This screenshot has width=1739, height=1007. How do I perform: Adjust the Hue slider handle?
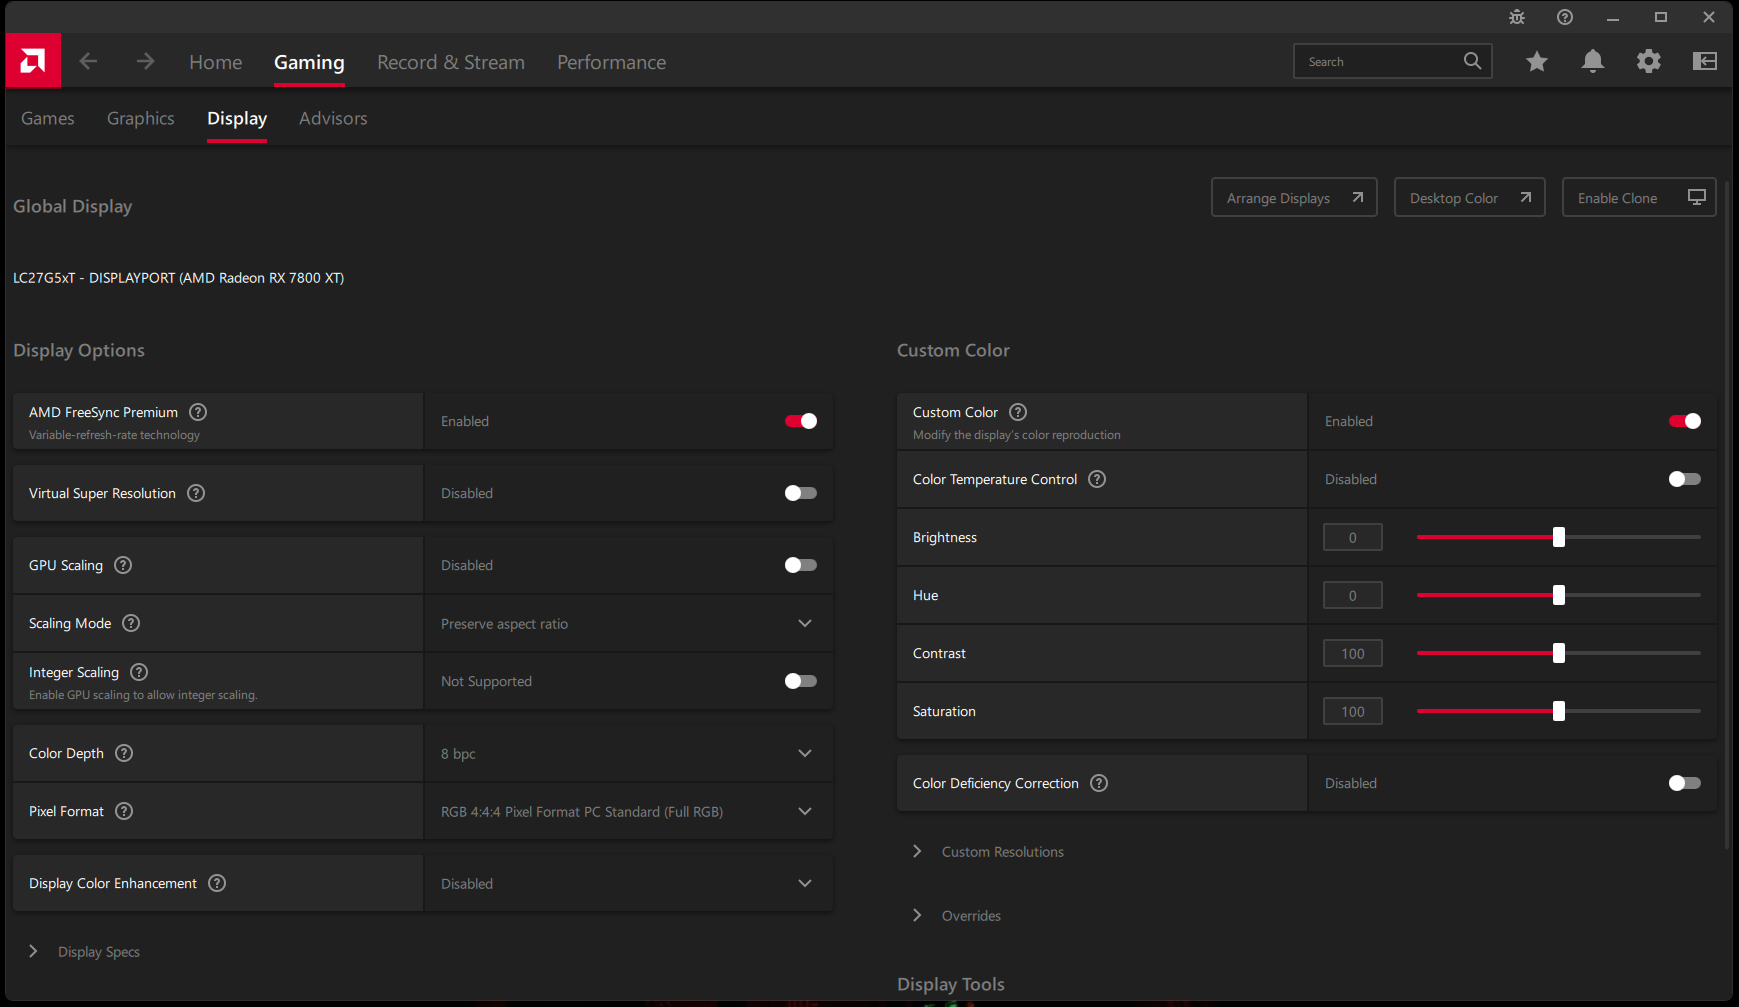(x=1559, y=595)
